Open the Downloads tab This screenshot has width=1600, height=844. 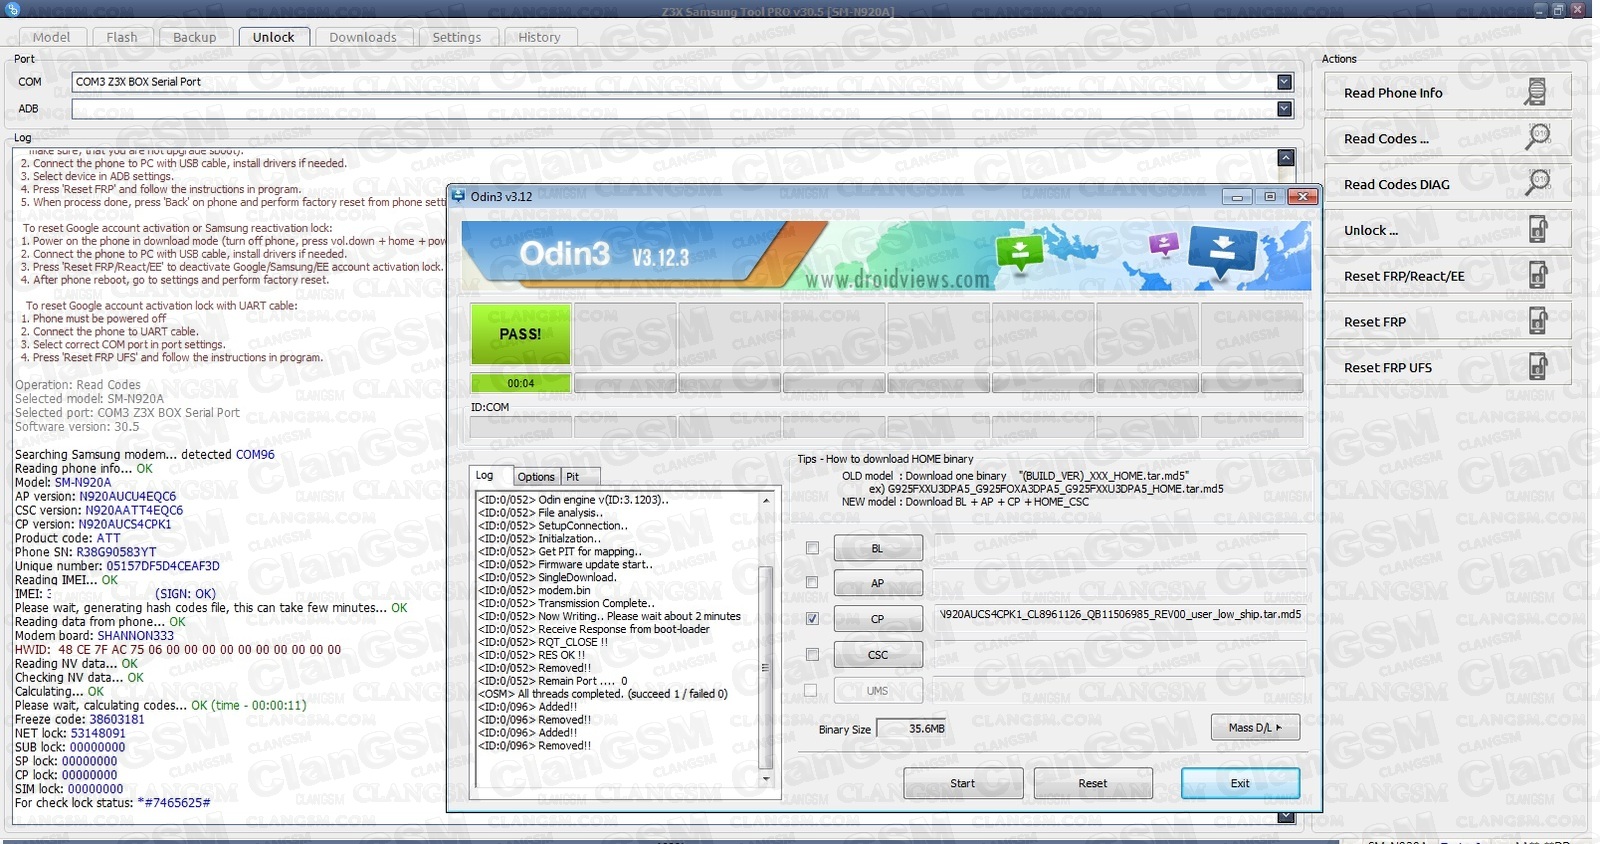(x=363, y=37)
